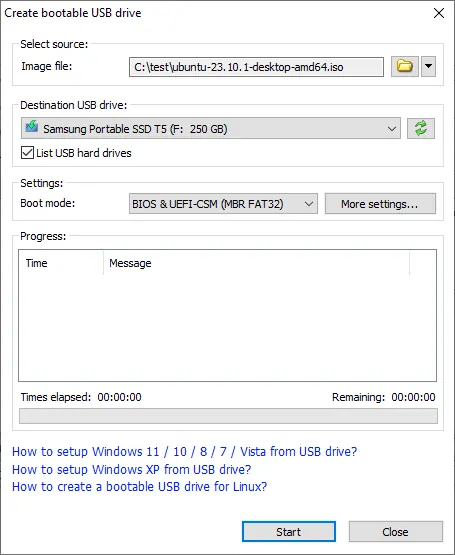Click the Remaining 00:00:00 value
Screen dimensions: 455x555
tap(413, 397)
